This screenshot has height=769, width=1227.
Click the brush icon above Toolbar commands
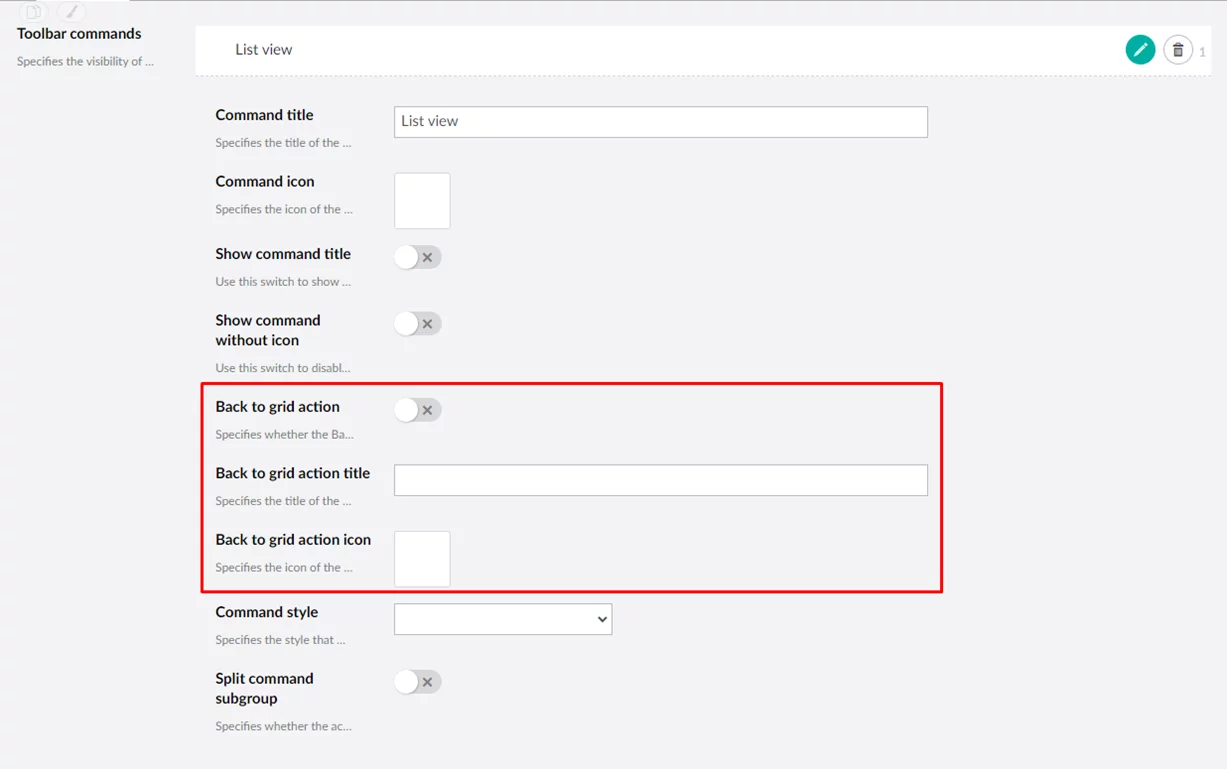pos(70,12)
